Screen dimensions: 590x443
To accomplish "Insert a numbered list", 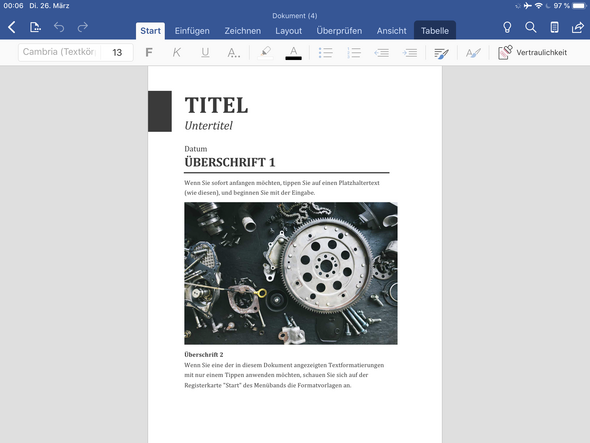I will coord(354,52).
